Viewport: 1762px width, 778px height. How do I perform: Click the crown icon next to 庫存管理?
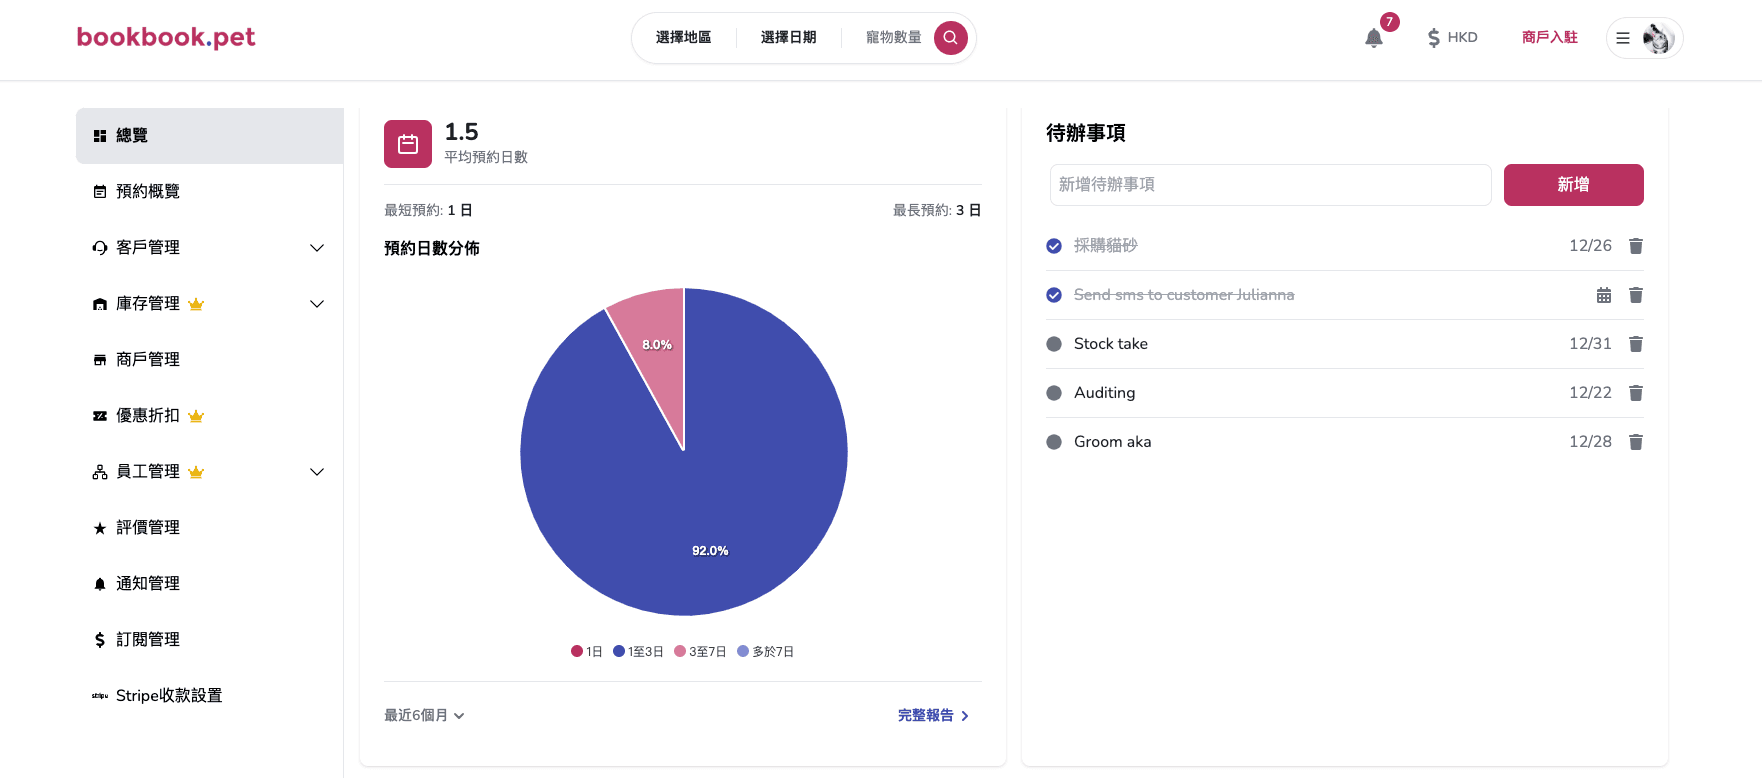(196, 304)
